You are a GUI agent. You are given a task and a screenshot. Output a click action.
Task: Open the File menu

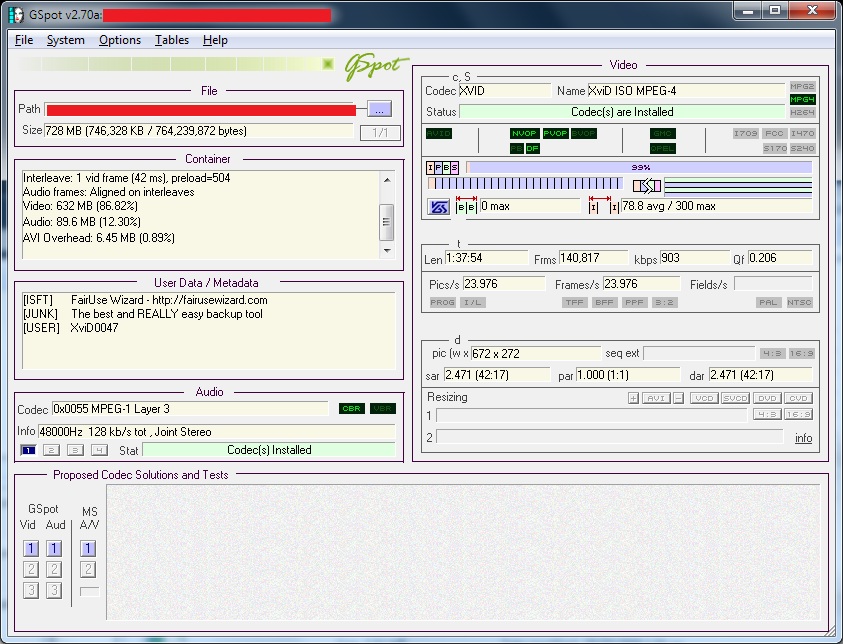click(x=24, y=40)
